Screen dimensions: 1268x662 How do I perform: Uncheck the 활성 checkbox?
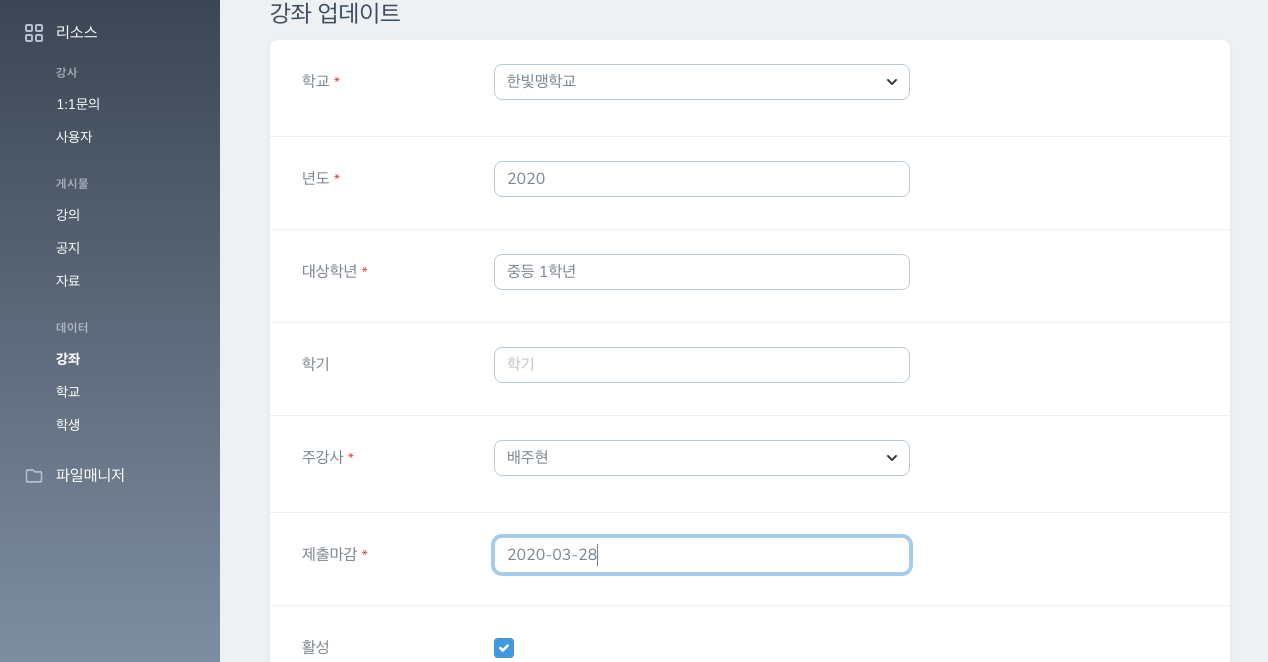click(x=504, y=648)
